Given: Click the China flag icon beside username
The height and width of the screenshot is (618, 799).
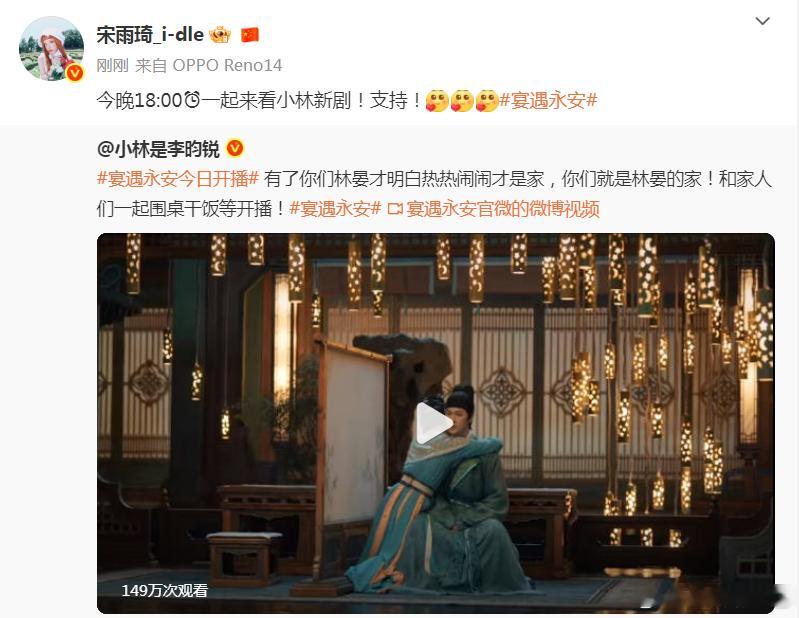Looking at the screenshot, I should click(x=250, y=35).
